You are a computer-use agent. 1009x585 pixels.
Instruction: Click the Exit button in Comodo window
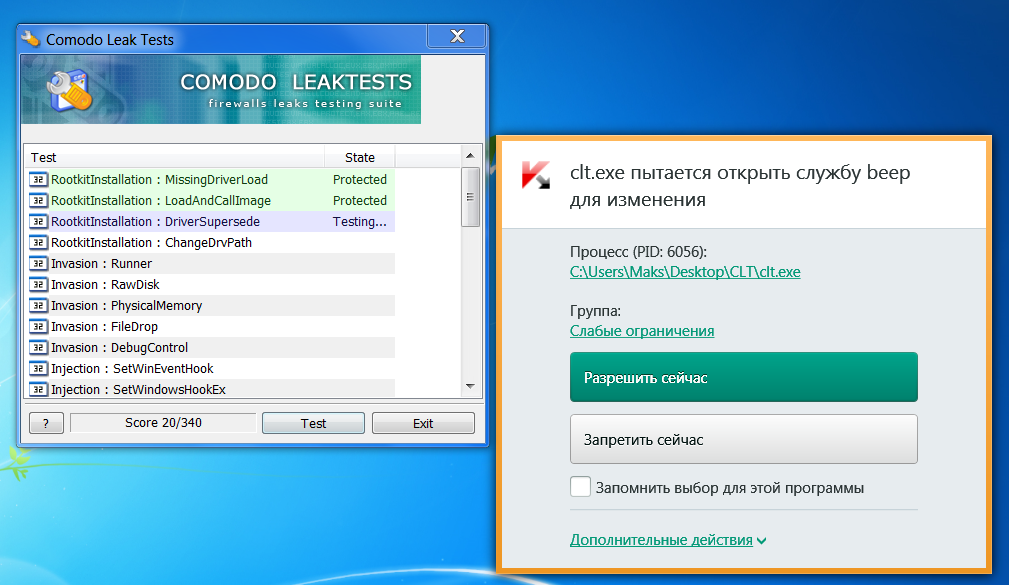click(x=423, y=423)
